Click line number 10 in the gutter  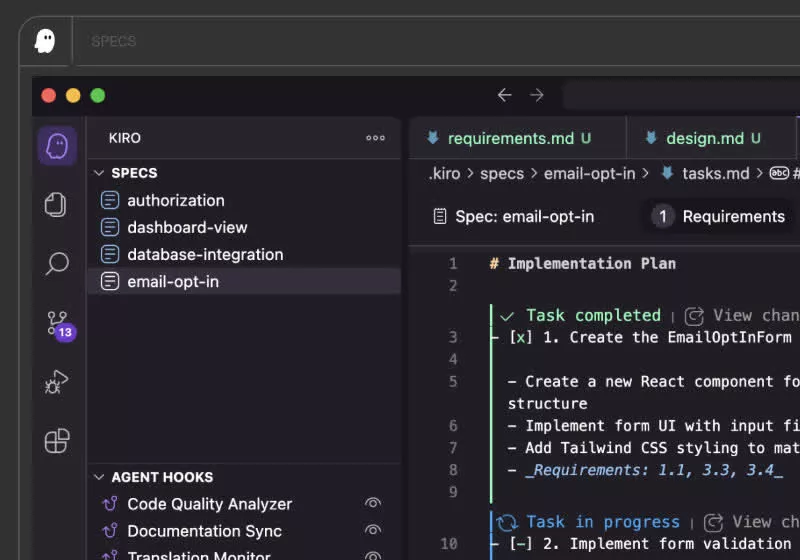(449, 544)
